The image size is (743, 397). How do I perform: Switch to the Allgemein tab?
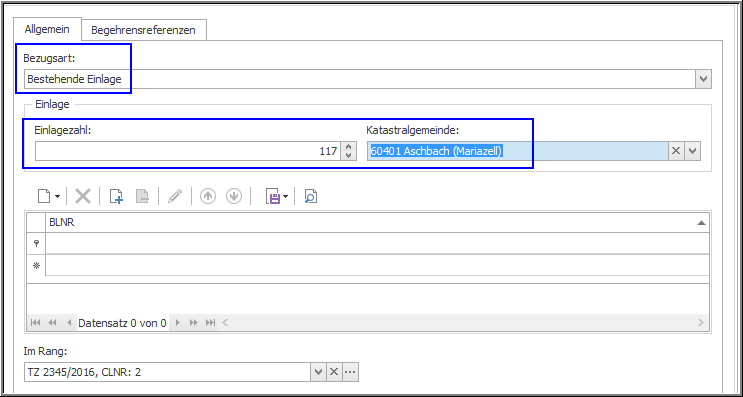[x=47, y=29]
